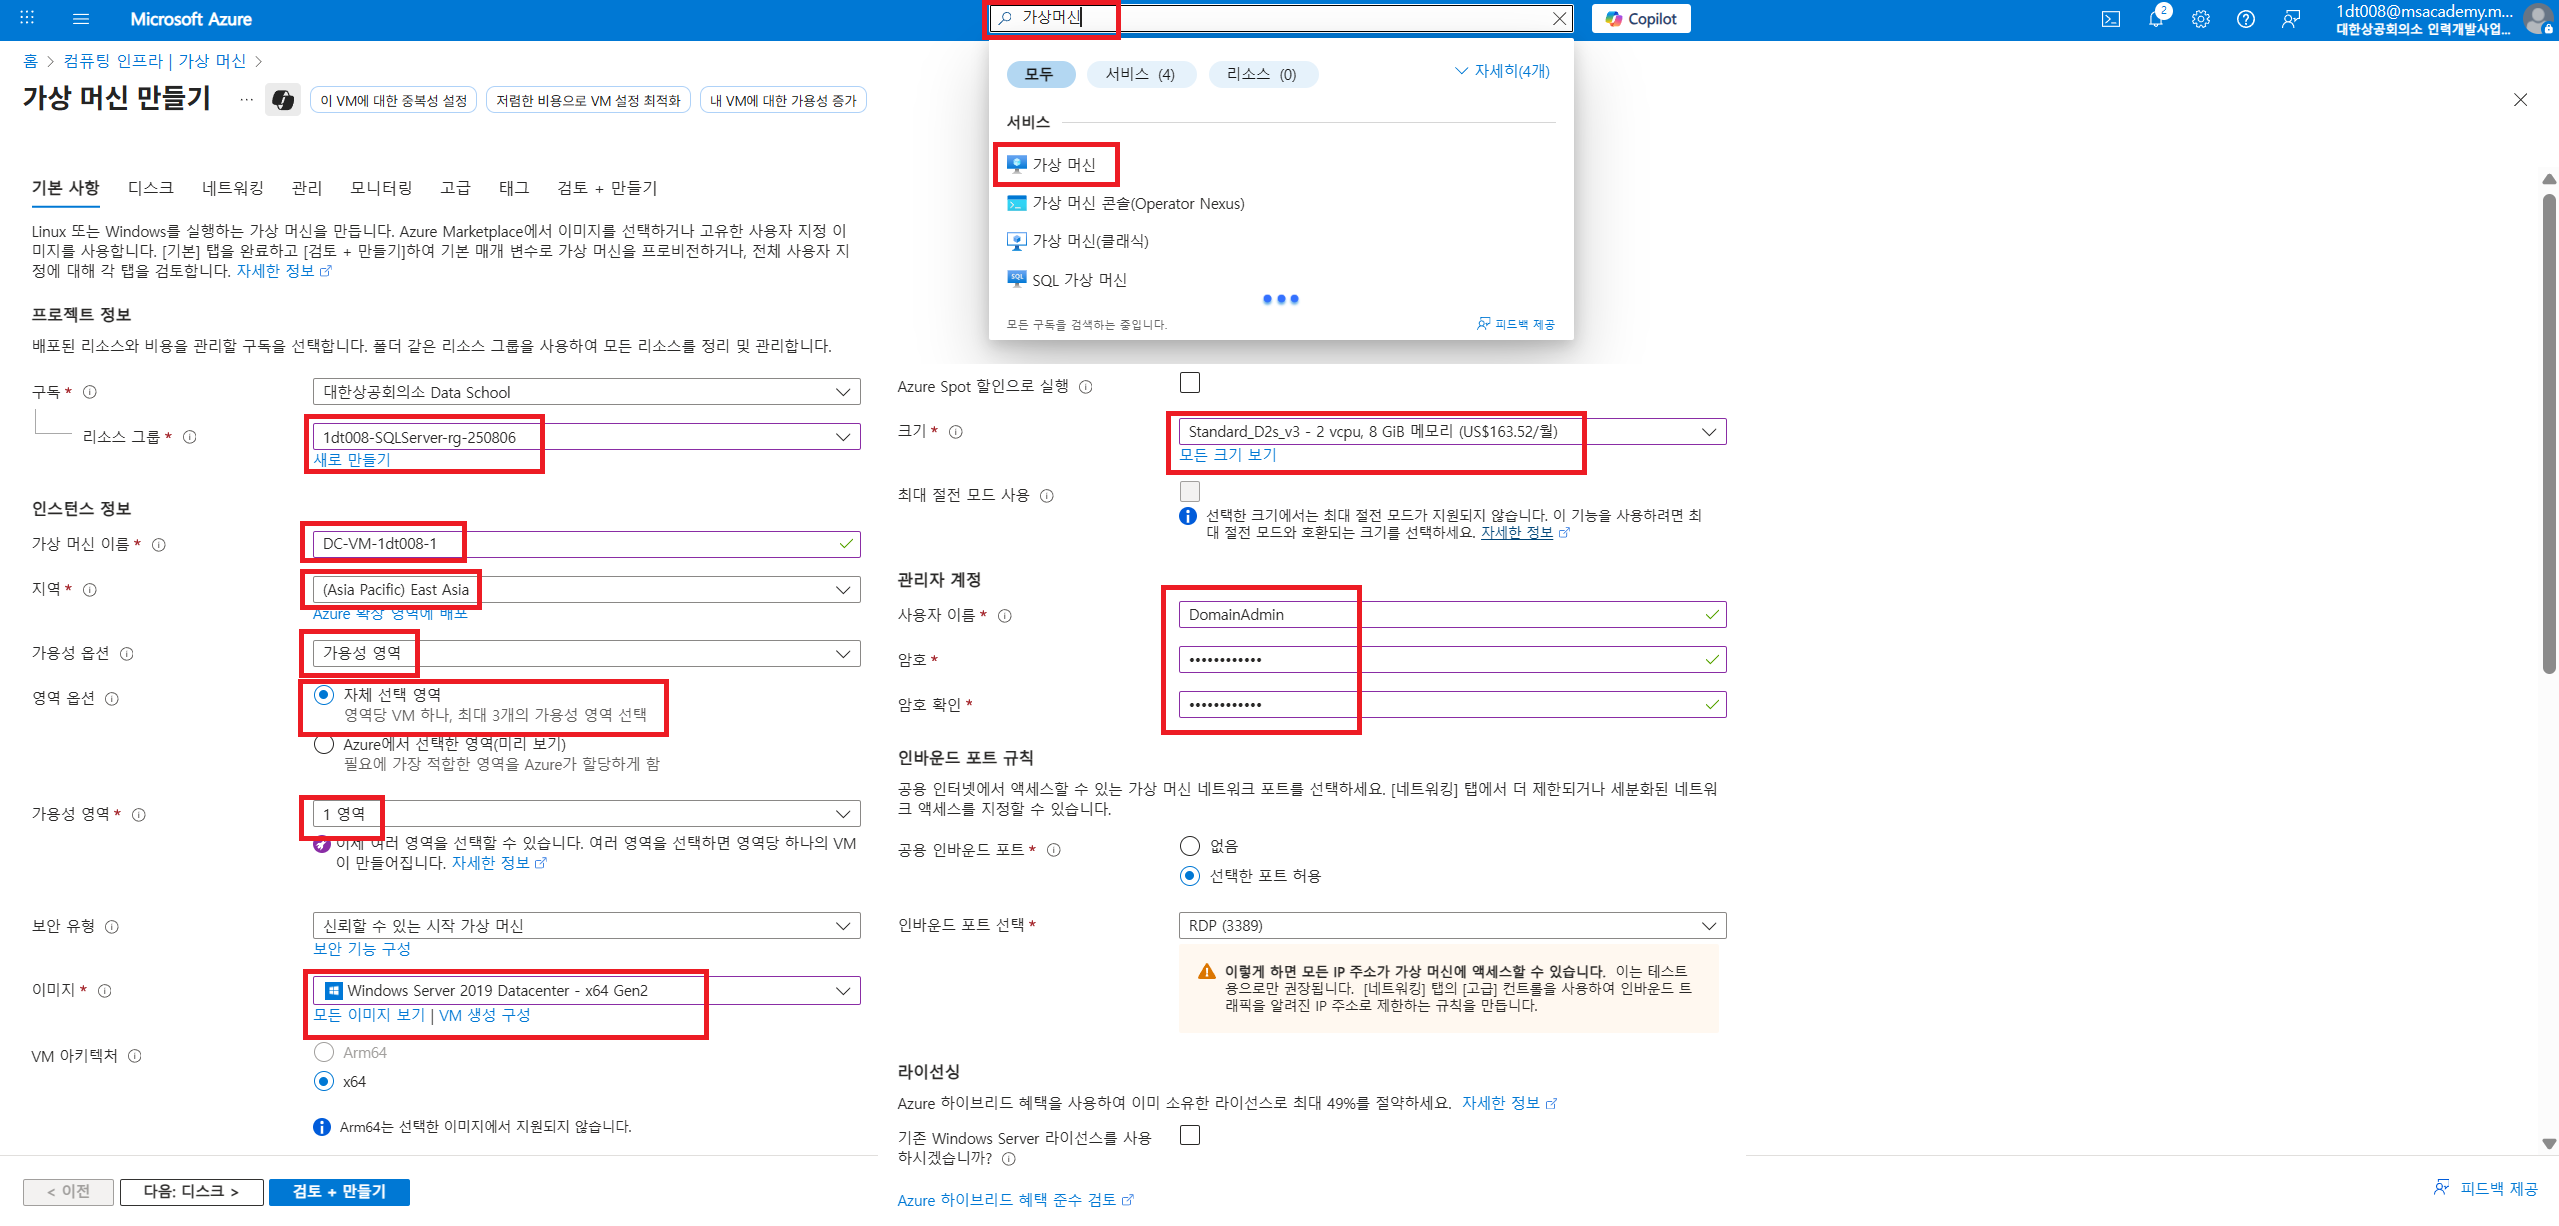Select 가상 머신 from search results
Screen dimensions: 2559x1226
(1063, 165)
